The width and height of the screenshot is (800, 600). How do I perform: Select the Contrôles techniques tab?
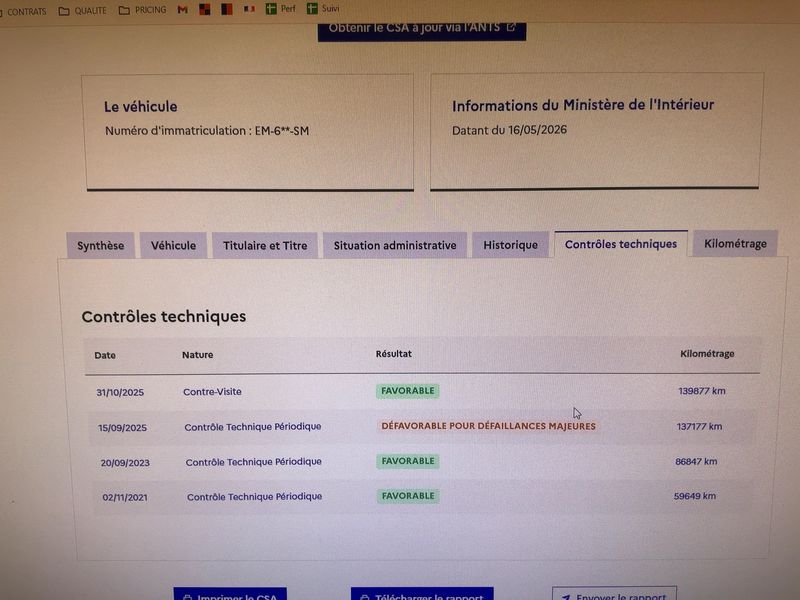(621, 244)
